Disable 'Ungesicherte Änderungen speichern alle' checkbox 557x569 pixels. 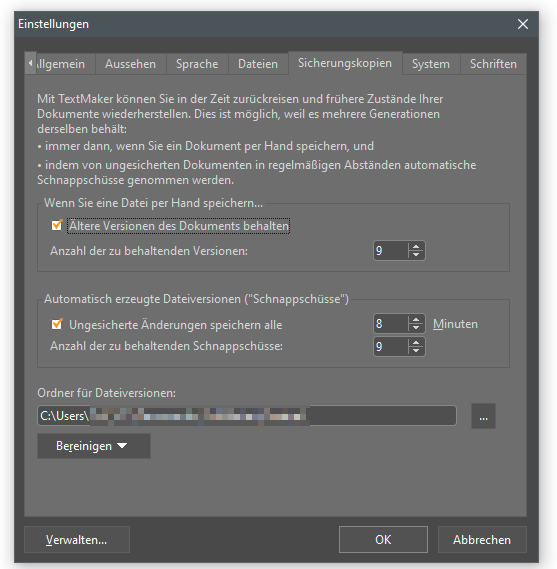(57, 324)
